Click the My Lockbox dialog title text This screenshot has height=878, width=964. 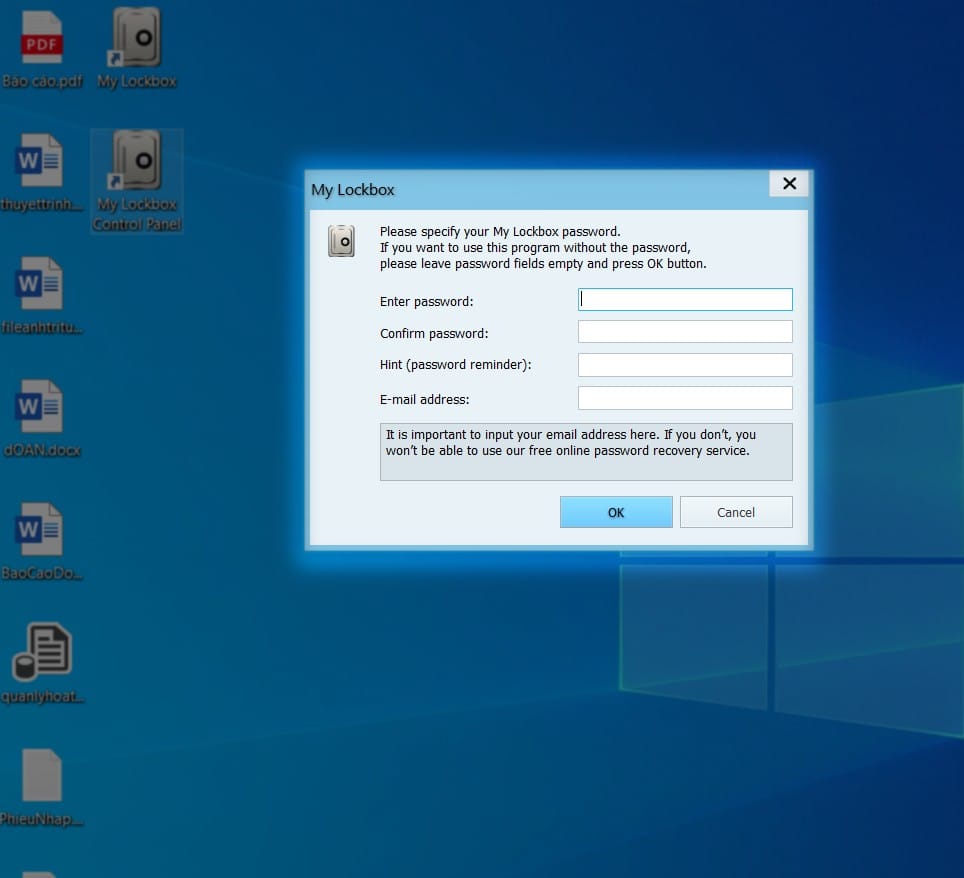352,190
